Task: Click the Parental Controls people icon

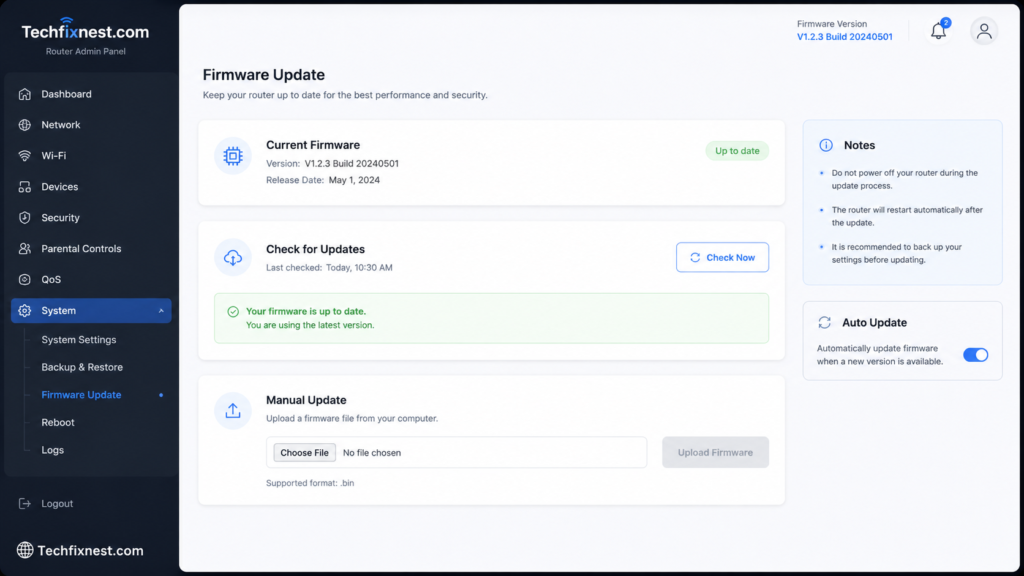Action: pos(25,249)
